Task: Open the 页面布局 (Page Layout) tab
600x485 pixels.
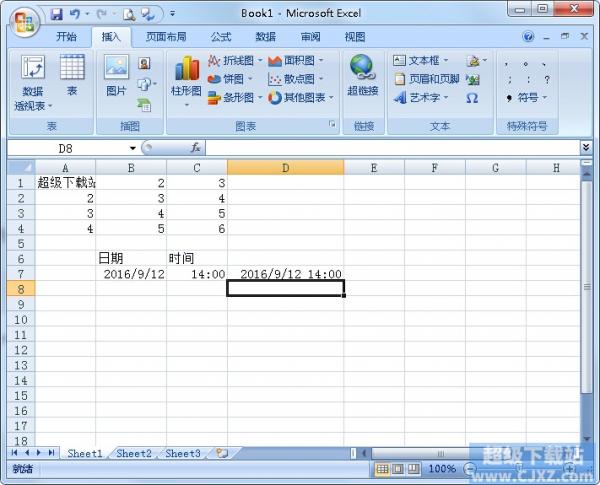Action: click(x=166, y=37)
